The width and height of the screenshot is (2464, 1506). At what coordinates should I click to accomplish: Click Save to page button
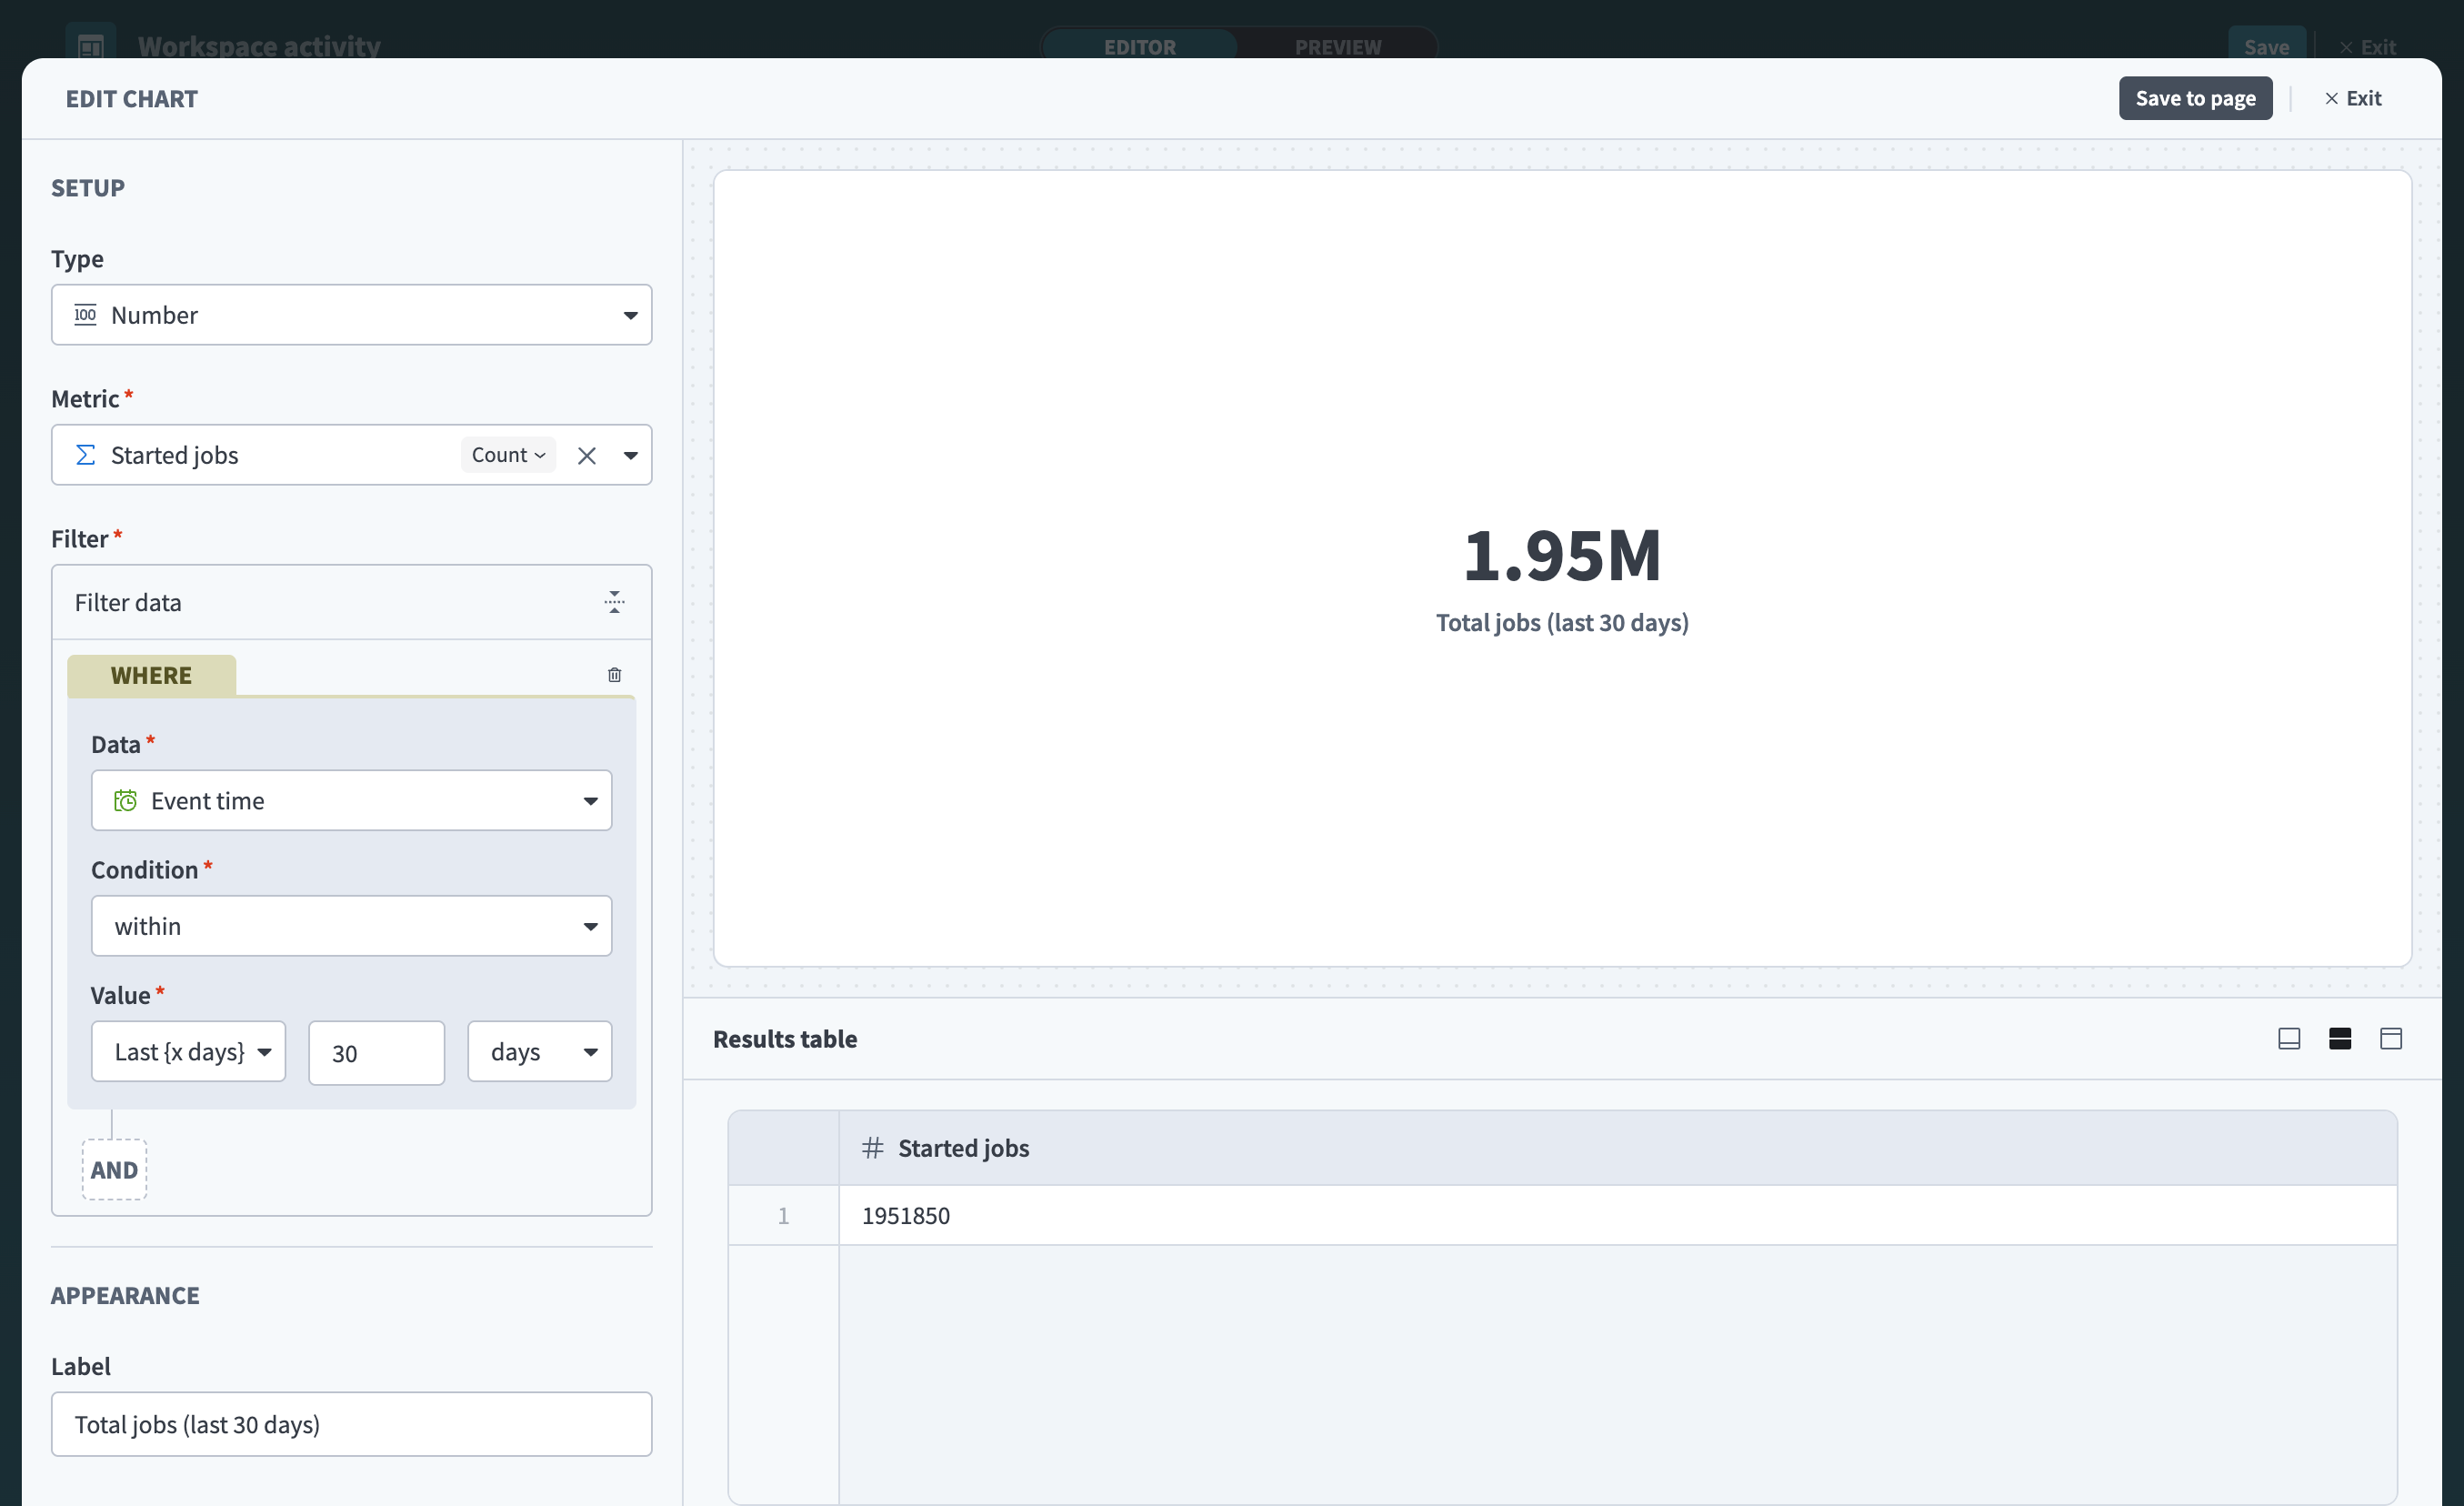pyautogui.click(x=2195, y=98)
